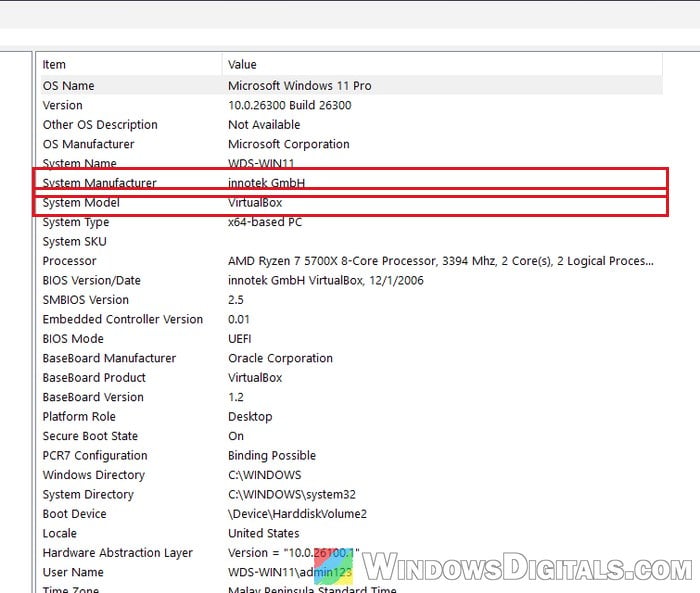Select the BaseBoard Manufacturer row

109,359
